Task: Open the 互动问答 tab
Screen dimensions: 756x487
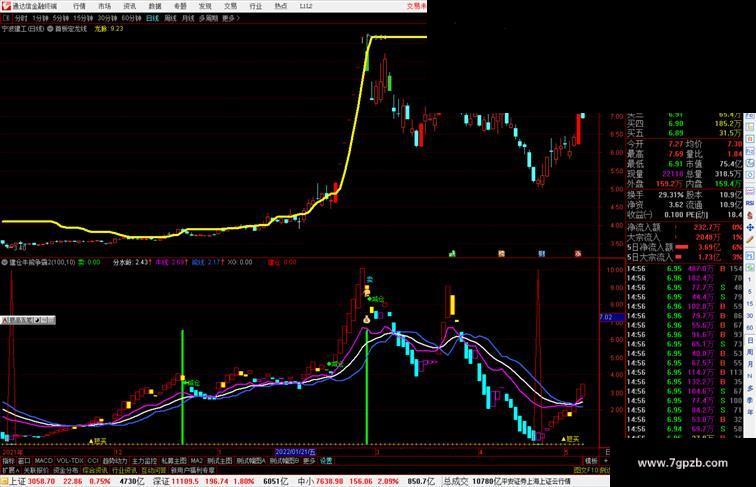Action: (x=153, y=470)
